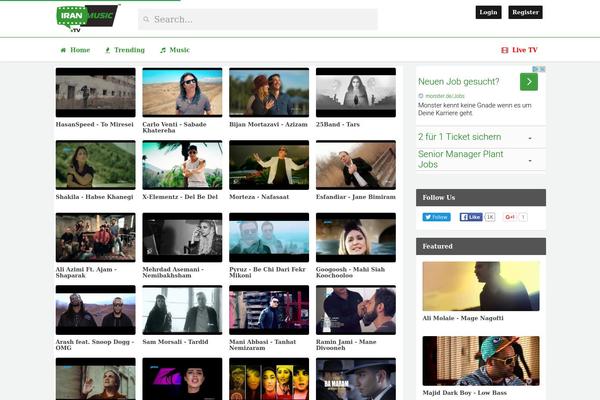Open Mani Abbasi - Tanhat Nemizaram thumbnail
The height and width of the screenshot is (400, 600).
269,310
